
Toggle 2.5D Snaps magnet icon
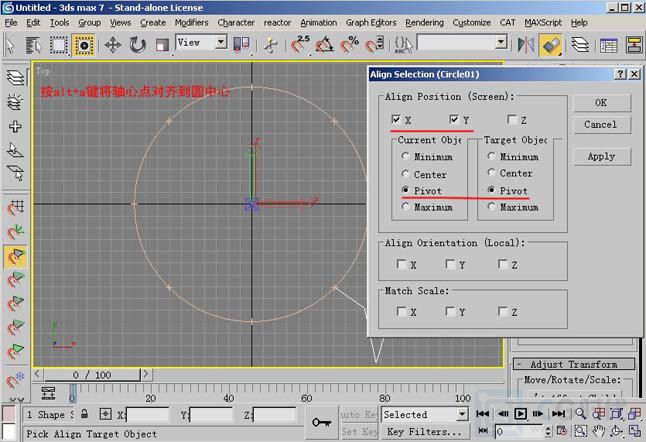[x=300, y=44]
